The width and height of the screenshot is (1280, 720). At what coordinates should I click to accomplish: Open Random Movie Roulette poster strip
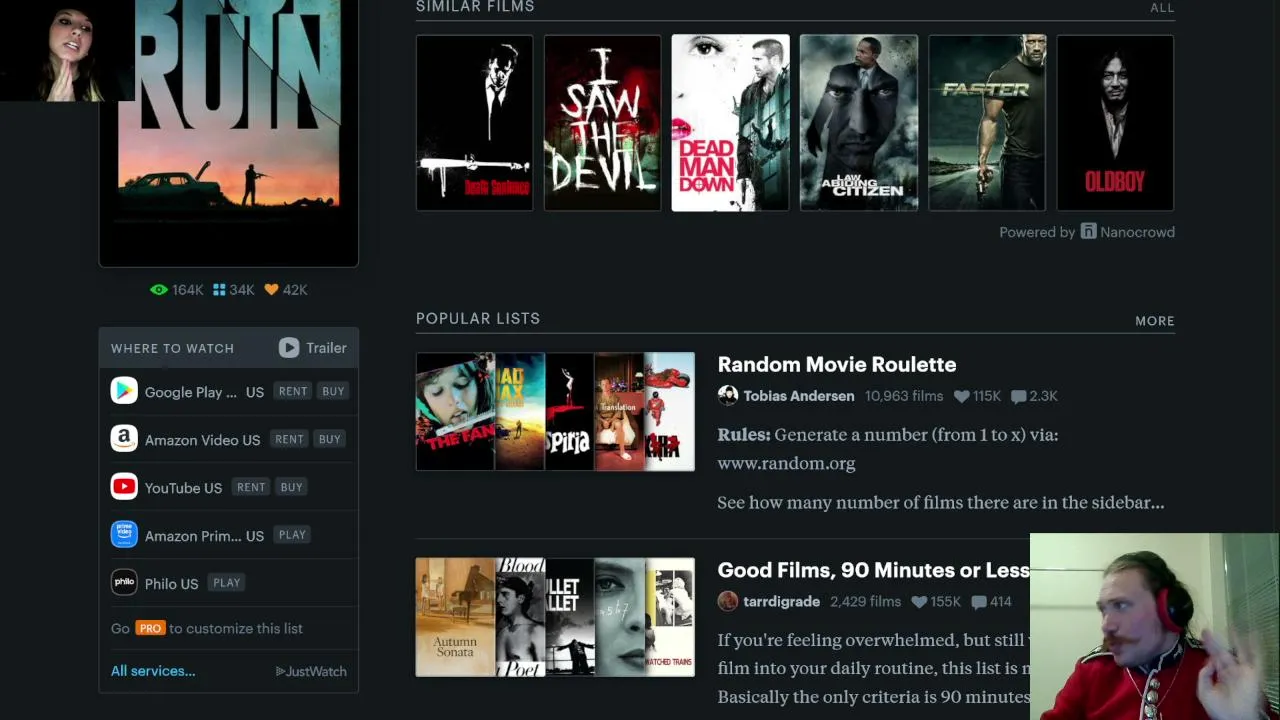point(555,411)
